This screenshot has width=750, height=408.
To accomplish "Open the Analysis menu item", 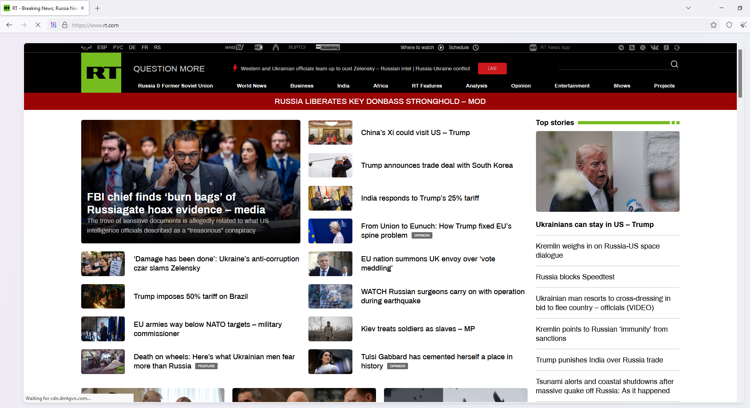I will 476,86.
